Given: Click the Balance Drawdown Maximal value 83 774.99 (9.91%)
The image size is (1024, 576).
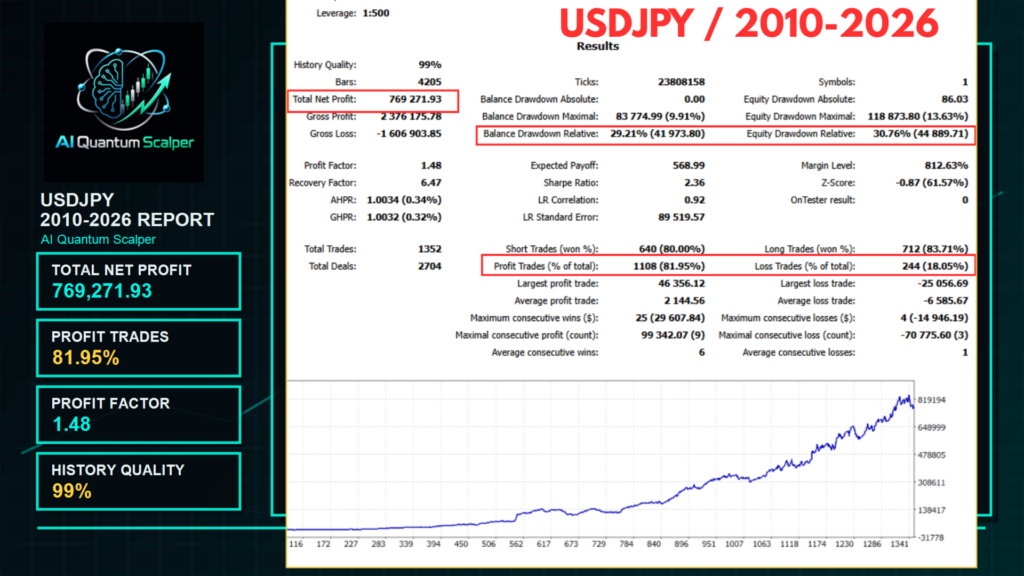Looking at the screenshot, I should [660, 116].
